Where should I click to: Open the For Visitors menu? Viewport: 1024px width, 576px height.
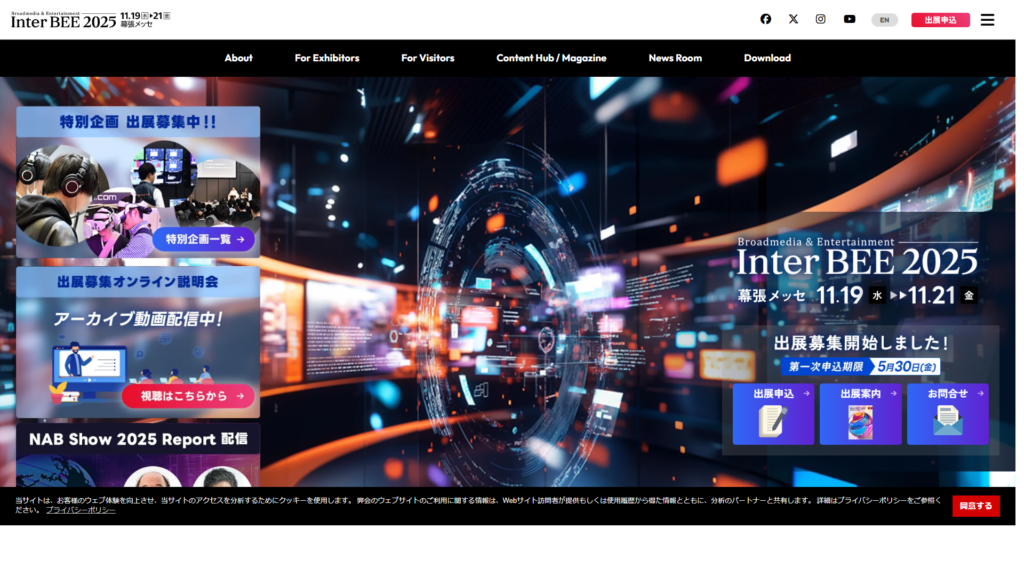click(x=428, y=58)
